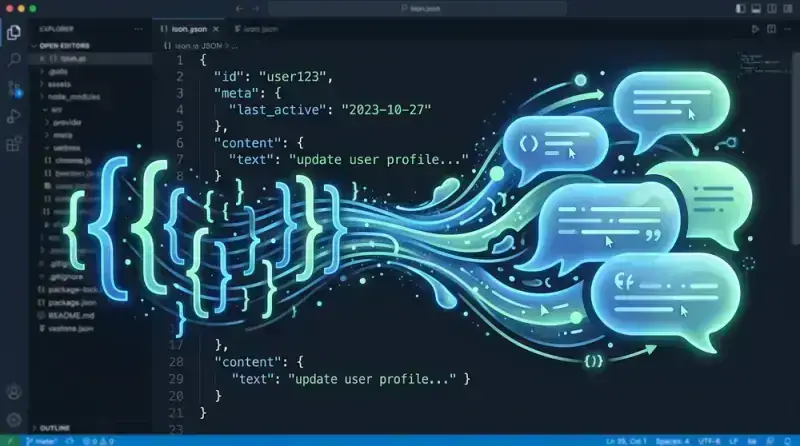The image size is (800, 446).
Task: Click the breadcrumb path above the editor
Action: pos(200,46)
